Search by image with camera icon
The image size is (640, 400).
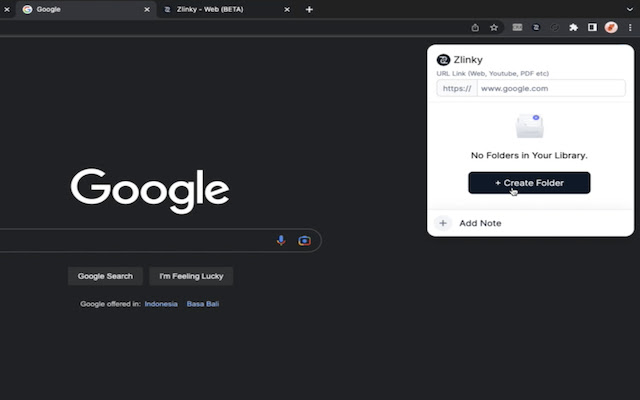click(x=304, y=241)
